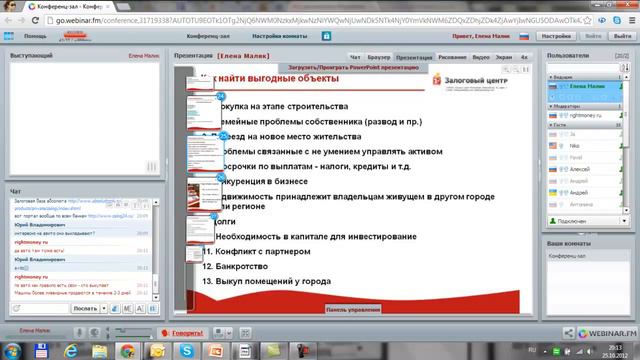The image size is (640, 360).
Task: Click chat scrollbar up arrow
Action: (156, 202)
